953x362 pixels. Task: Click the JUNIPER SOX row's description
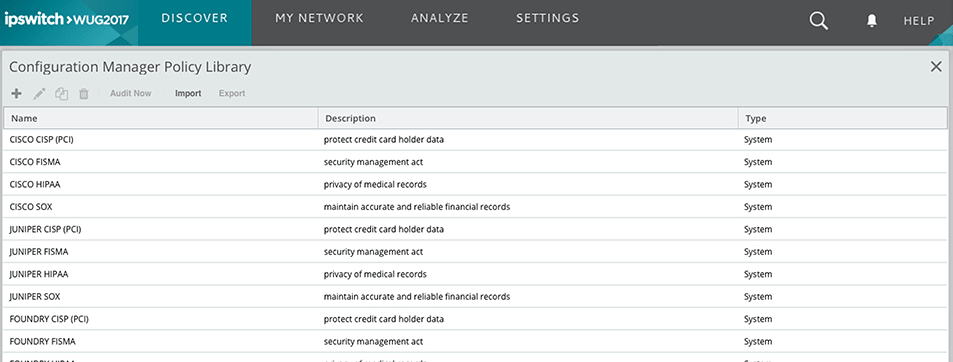tap(416, 297)
